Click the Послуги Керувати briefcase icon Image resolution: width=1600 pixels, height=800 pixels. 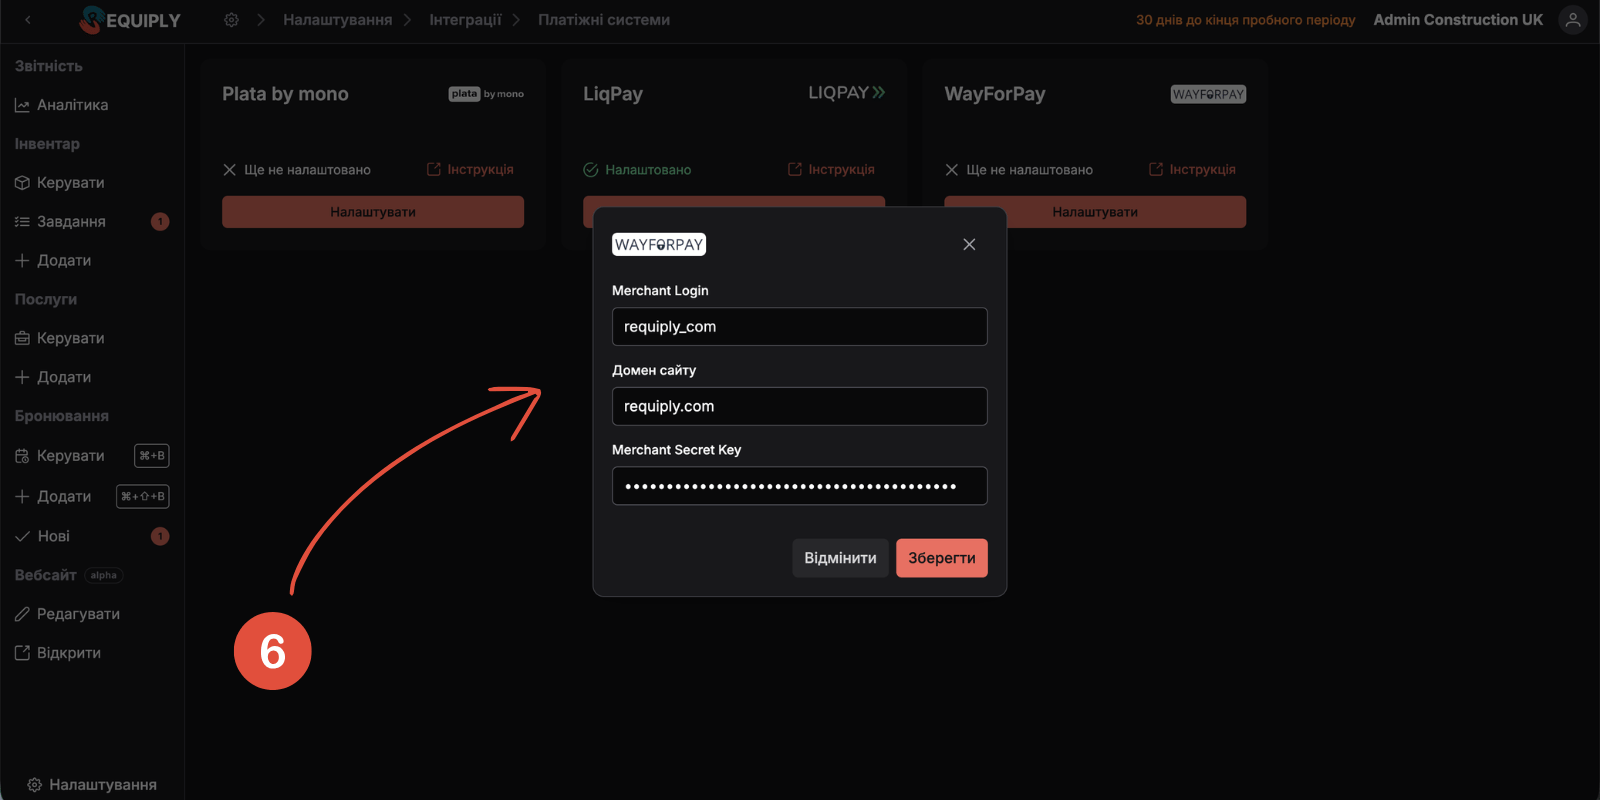22,338
